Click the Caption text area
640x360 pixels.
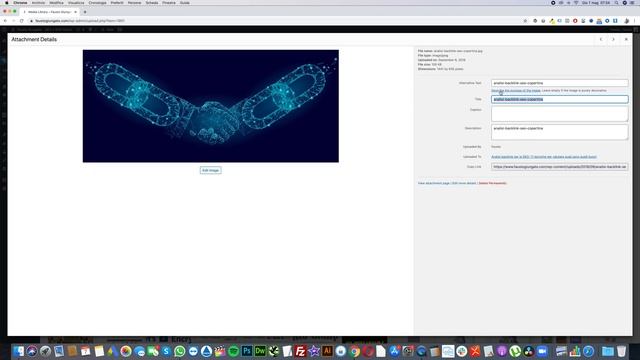(560, 114)
